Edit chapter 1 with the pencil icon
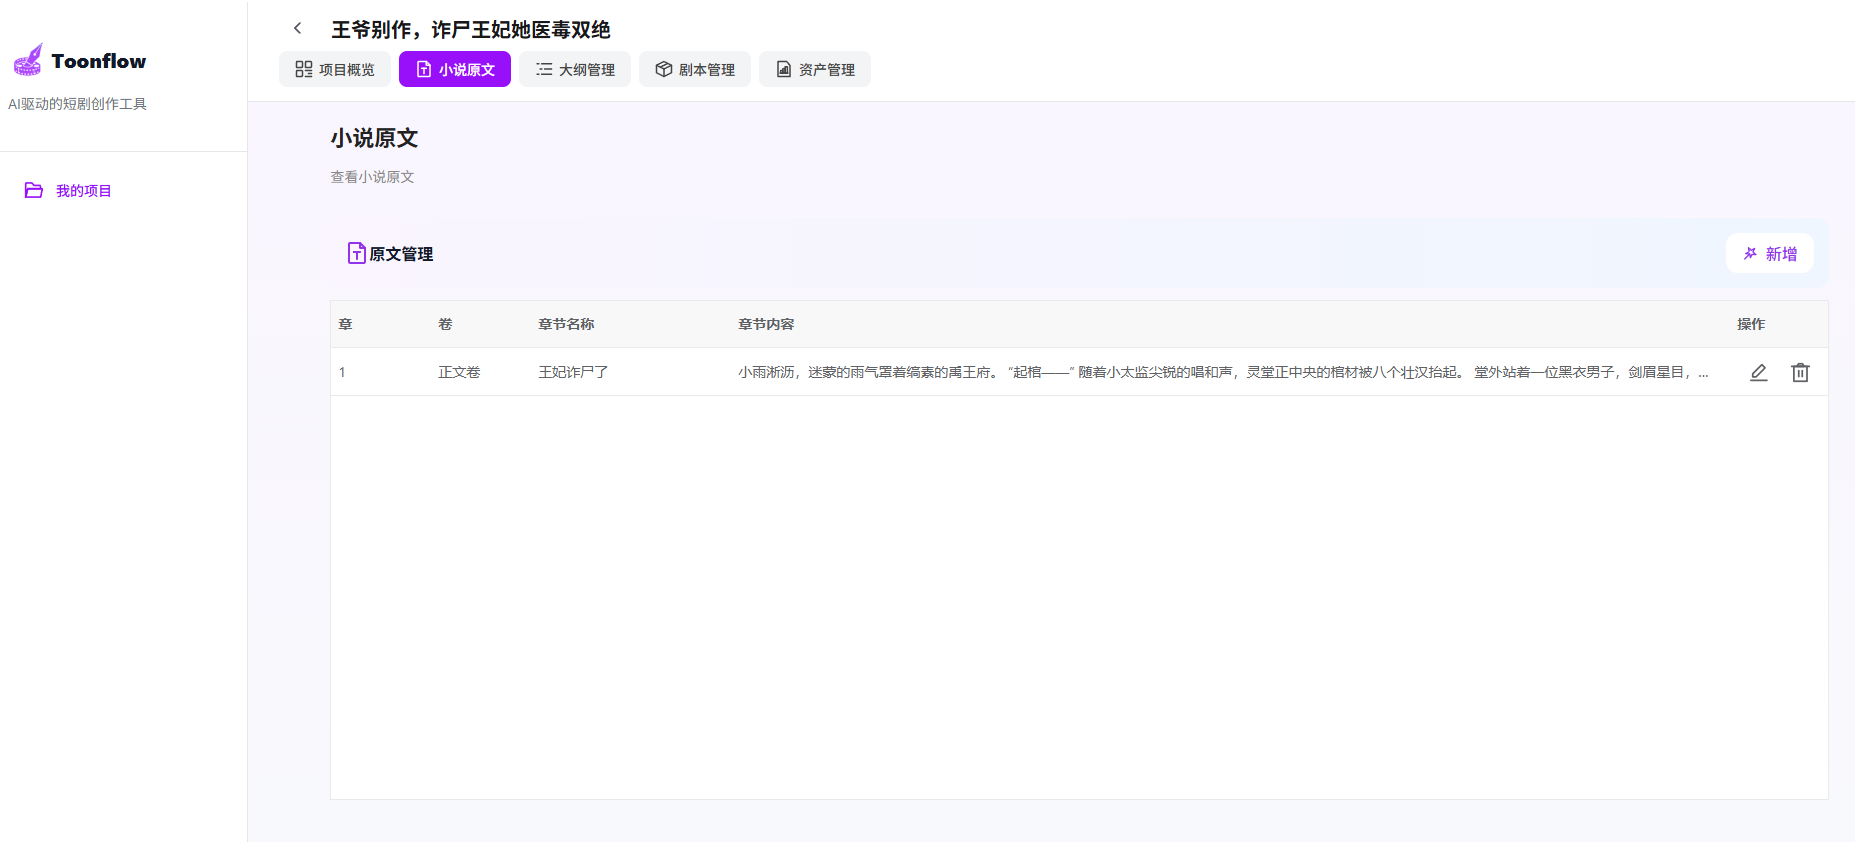1855x842 pixels. tap(1758, 372)
